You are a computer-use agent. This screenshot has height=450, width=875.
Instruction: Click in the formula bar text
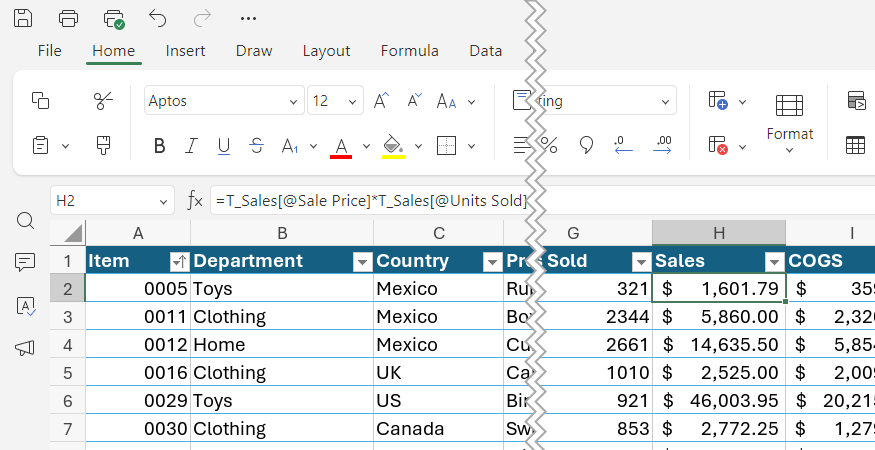[372, 200]
